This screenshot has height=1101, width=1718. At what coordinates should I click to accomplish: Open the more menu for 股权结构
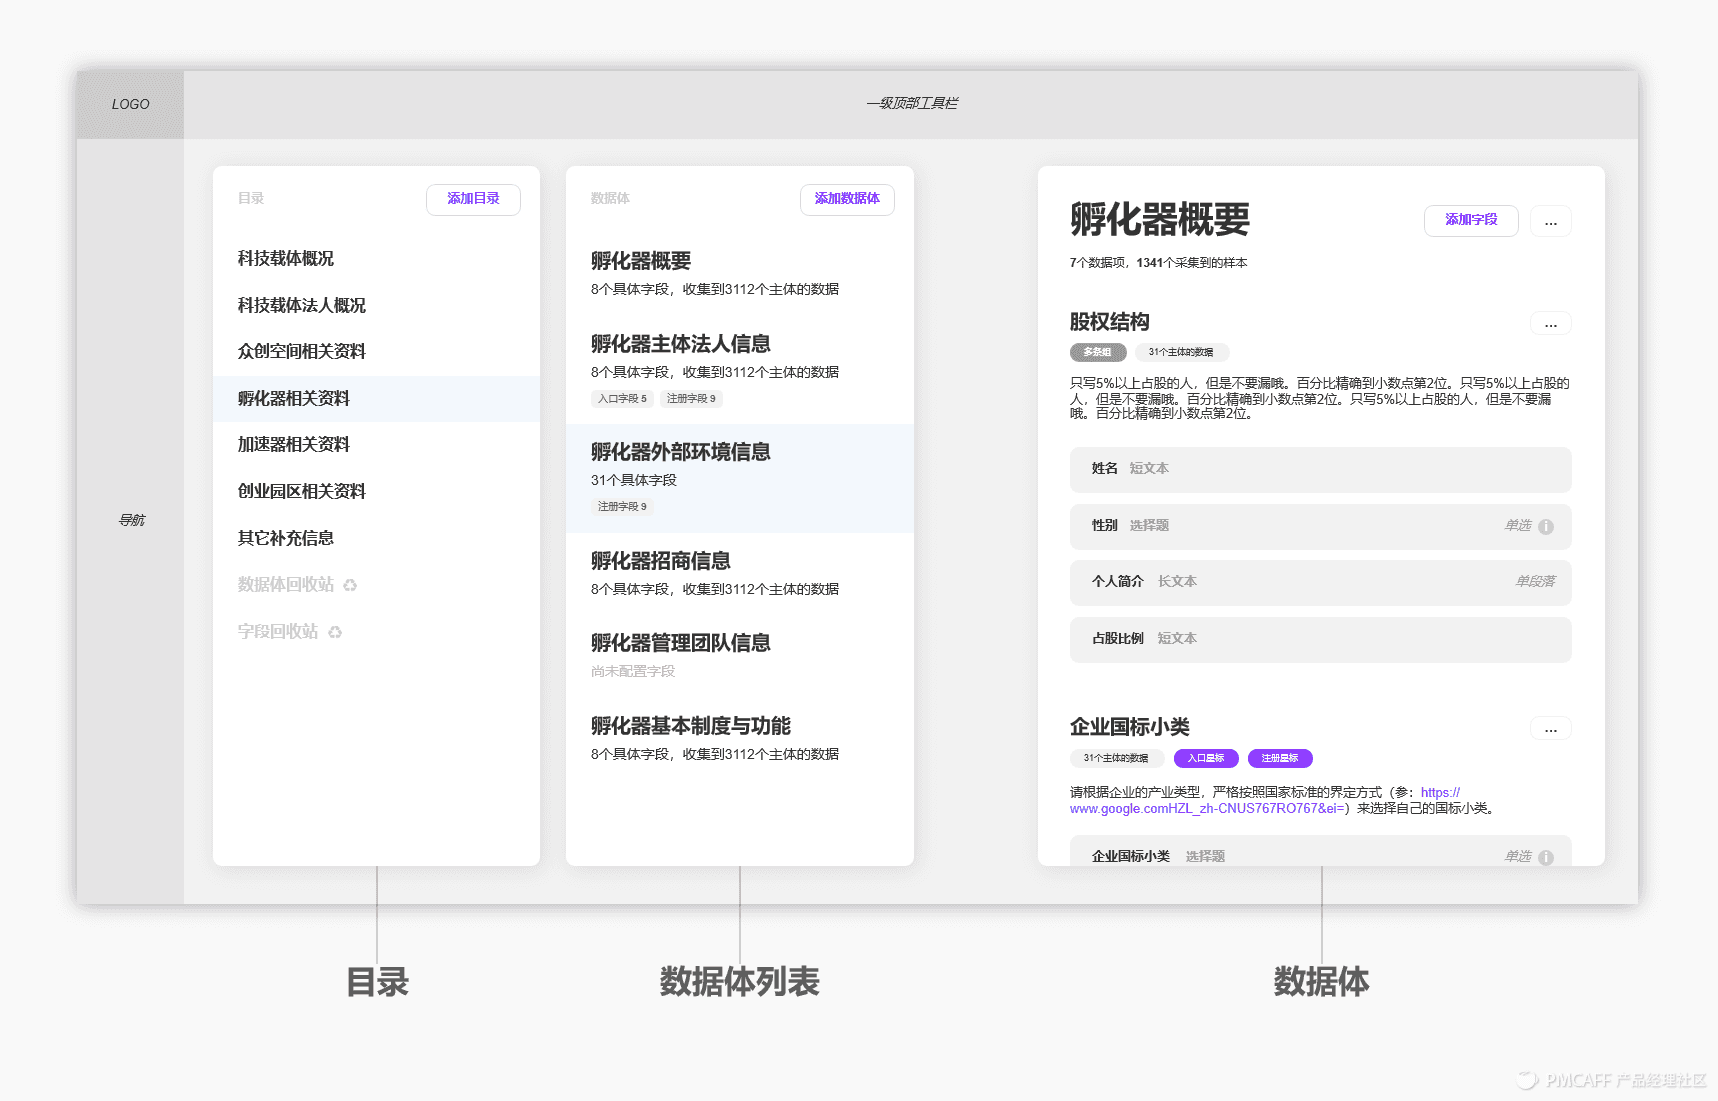pyautogui.click(x=1550, y=324)
